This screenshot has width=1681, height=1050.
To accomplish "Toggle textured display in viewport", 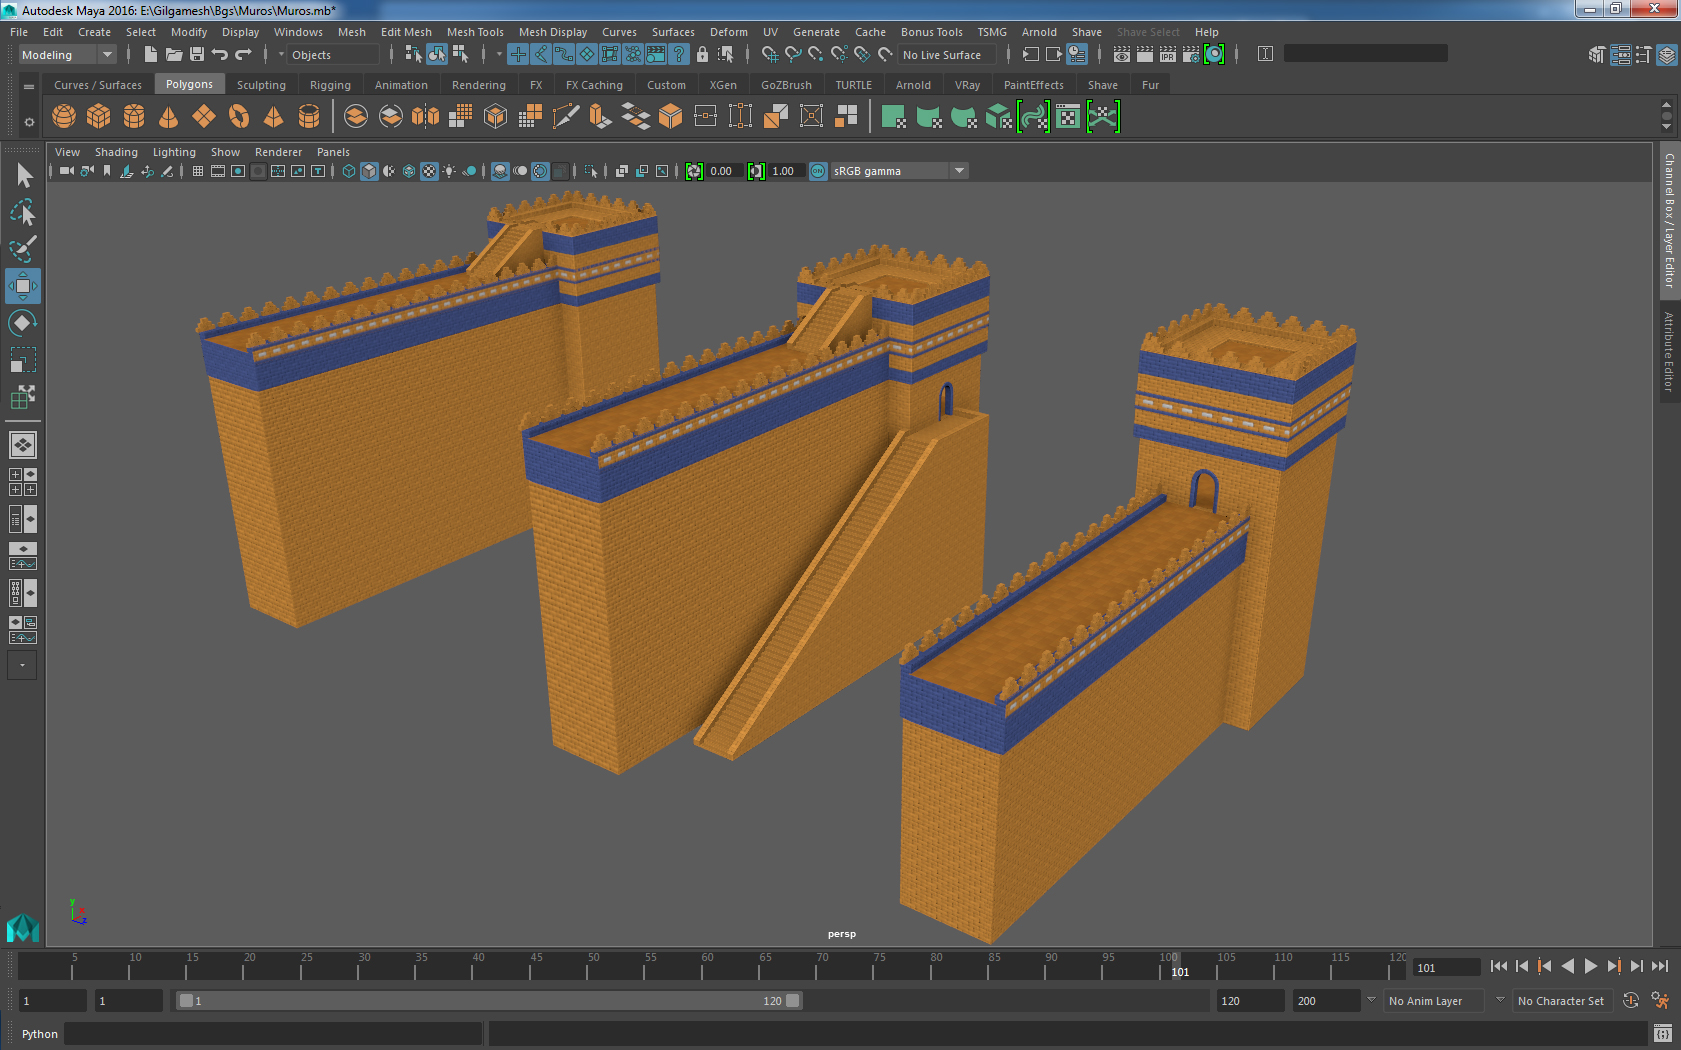I will (429, 171).
